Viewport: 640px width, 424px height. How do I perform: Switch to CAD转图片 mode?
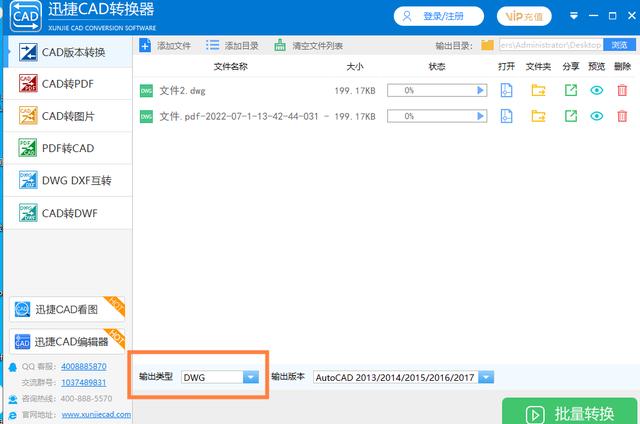pos(68,116)
